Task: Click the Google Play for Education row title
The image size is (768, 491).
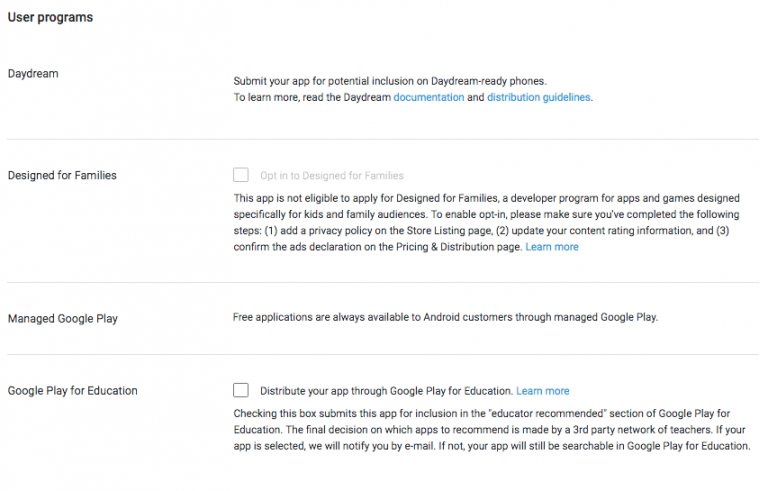Action: (x=73, y=391)
